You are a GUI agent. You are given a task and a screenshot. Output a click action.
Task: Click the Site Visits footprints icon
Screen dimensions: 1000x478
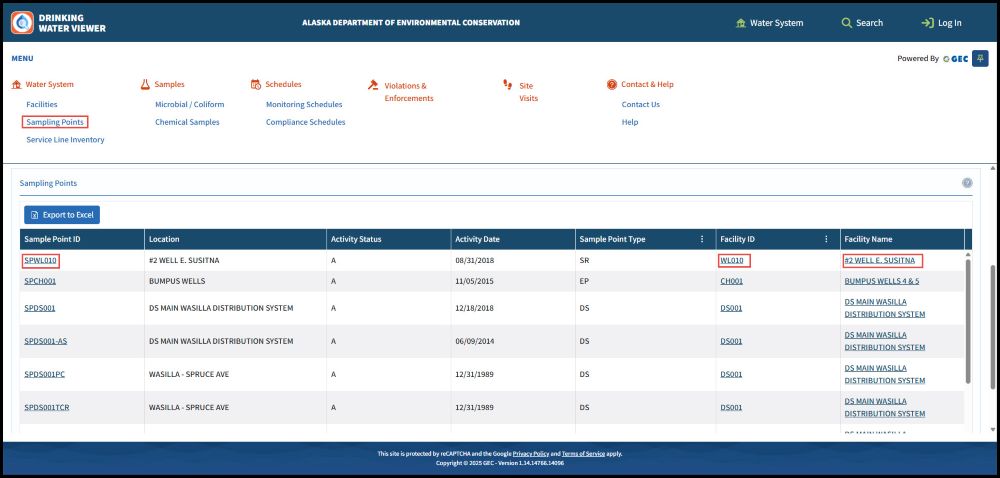click(508, 85)
